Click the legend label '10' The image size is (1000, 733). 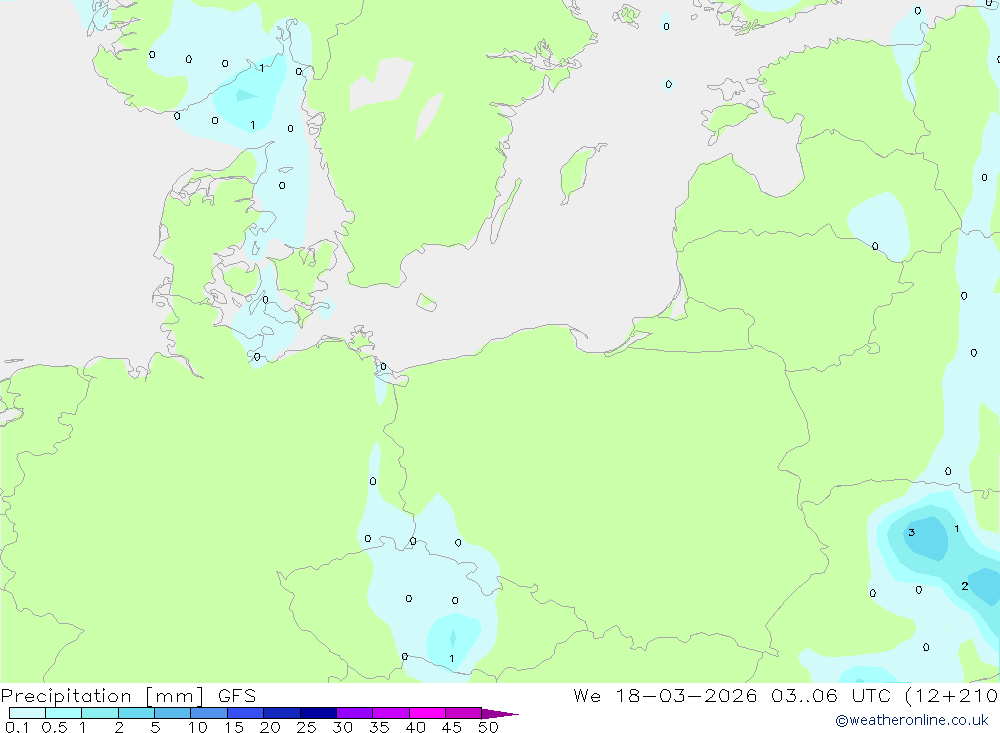(x=198, y=727)
